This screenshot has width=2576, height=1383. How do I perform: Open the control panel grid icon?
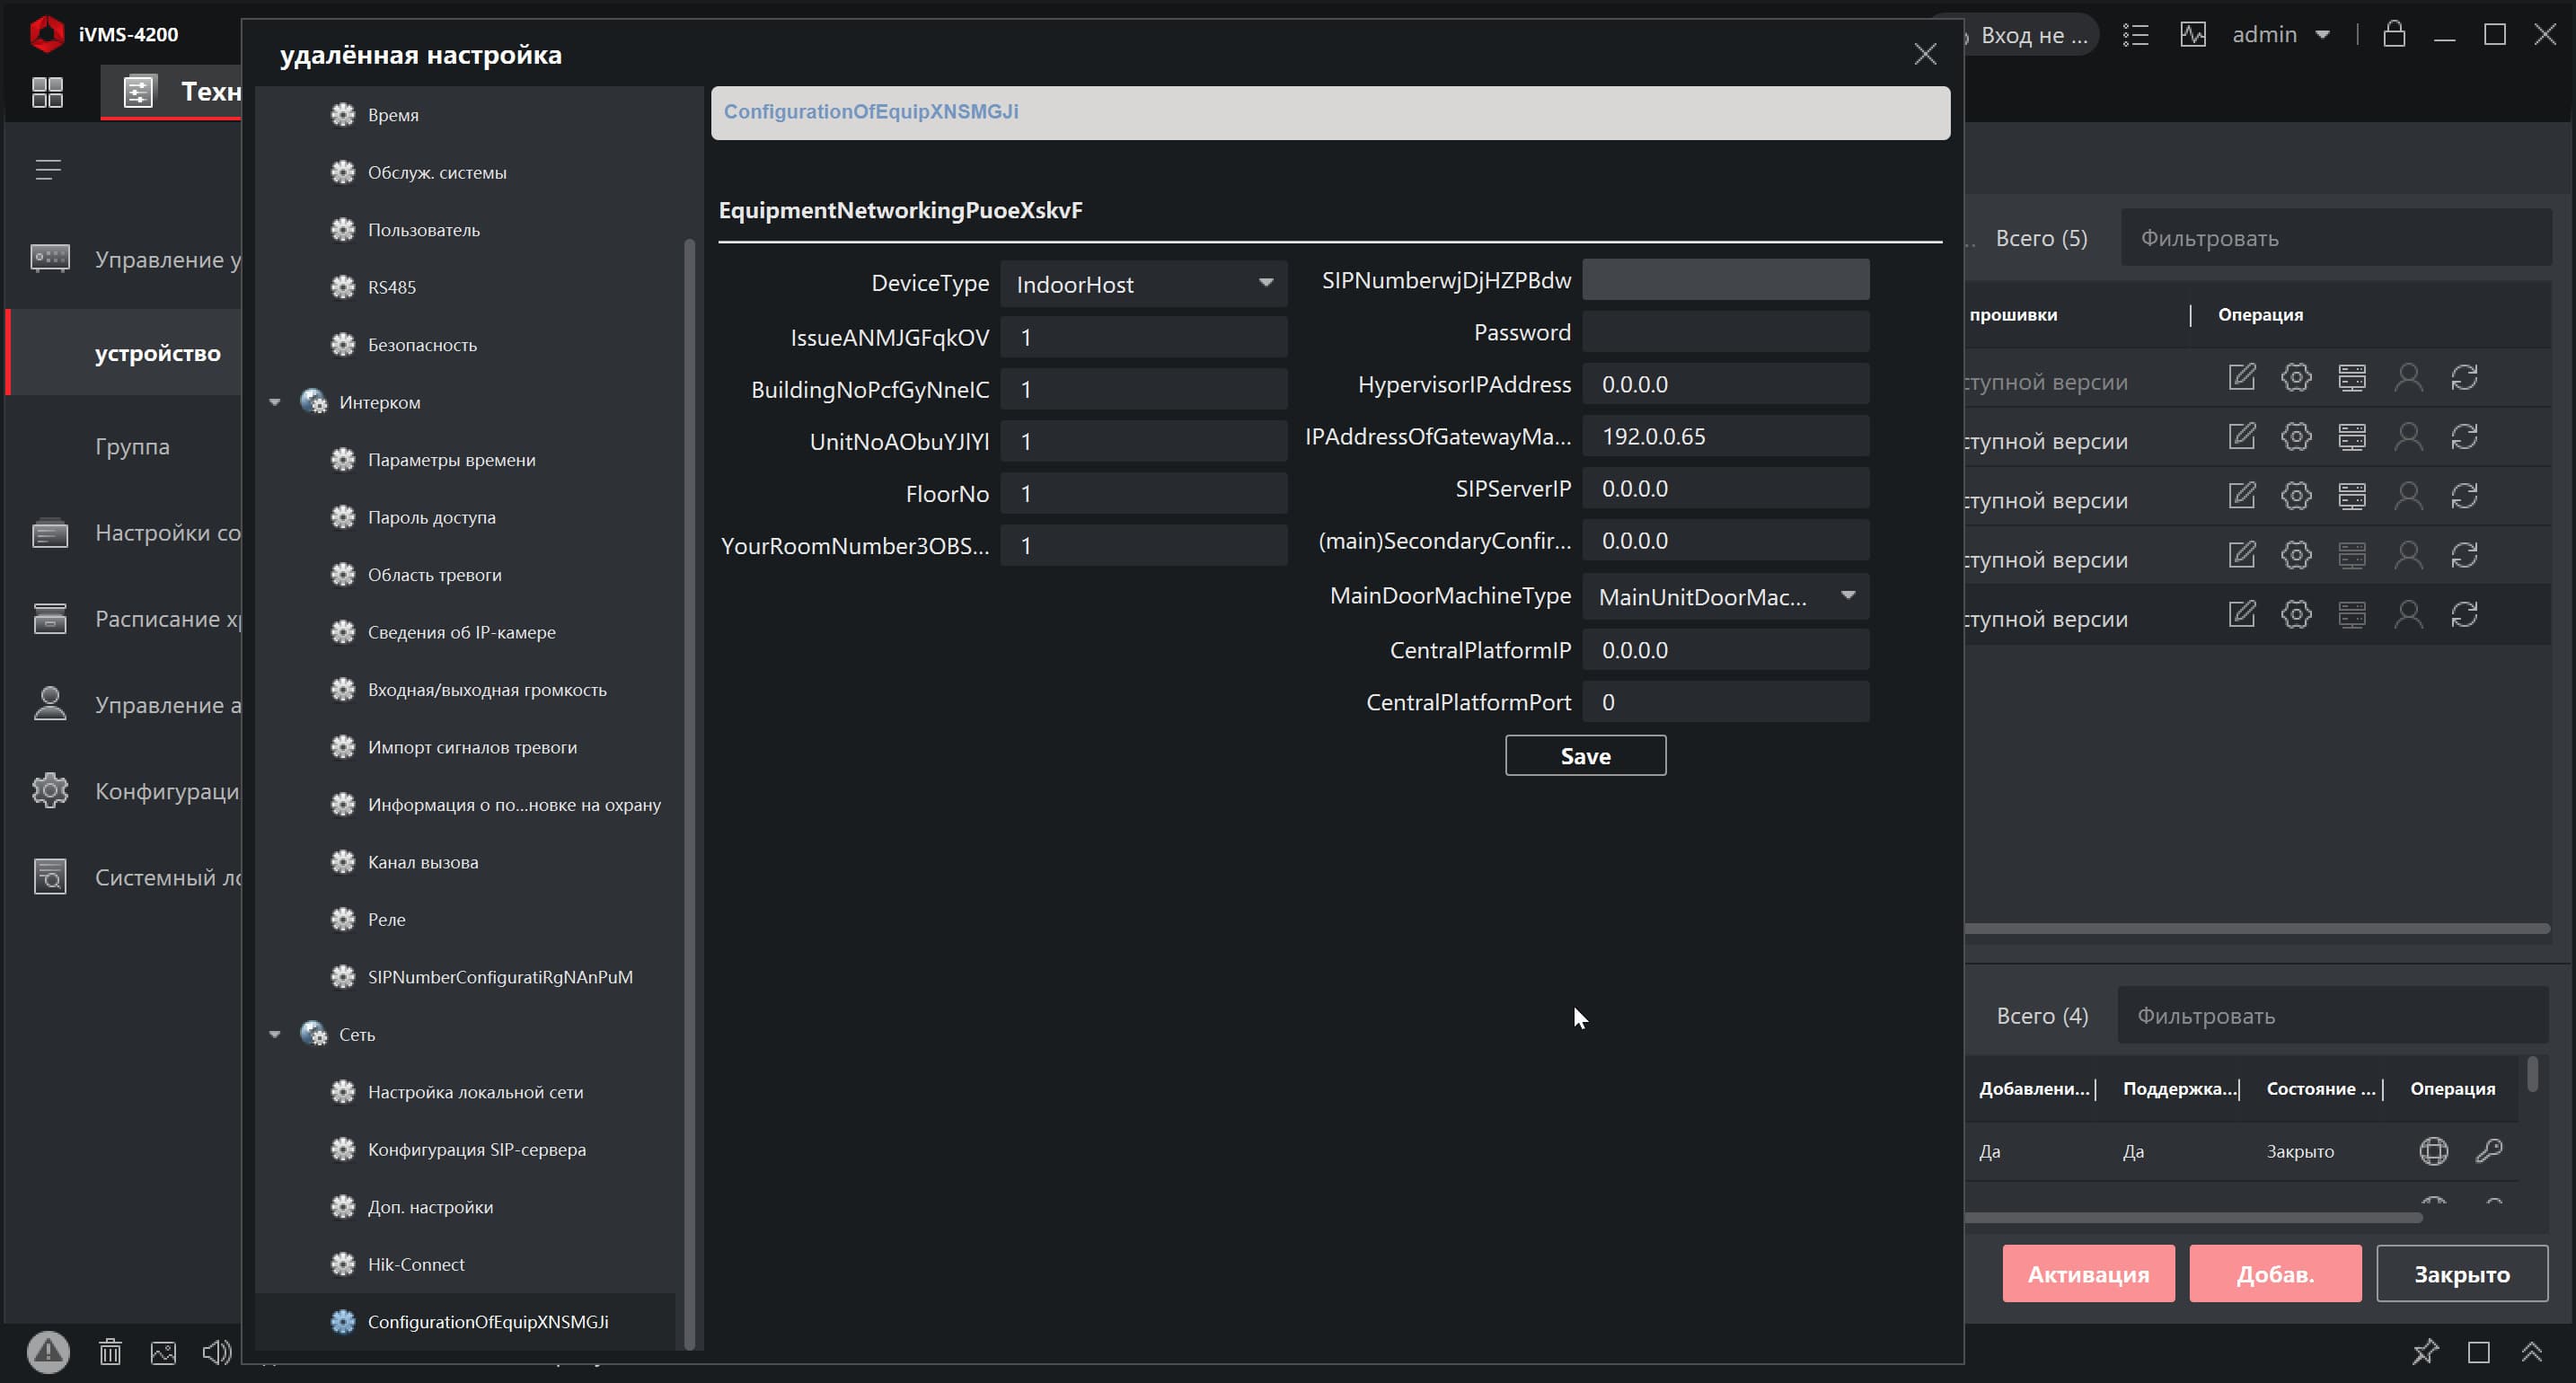coord(47,92)
